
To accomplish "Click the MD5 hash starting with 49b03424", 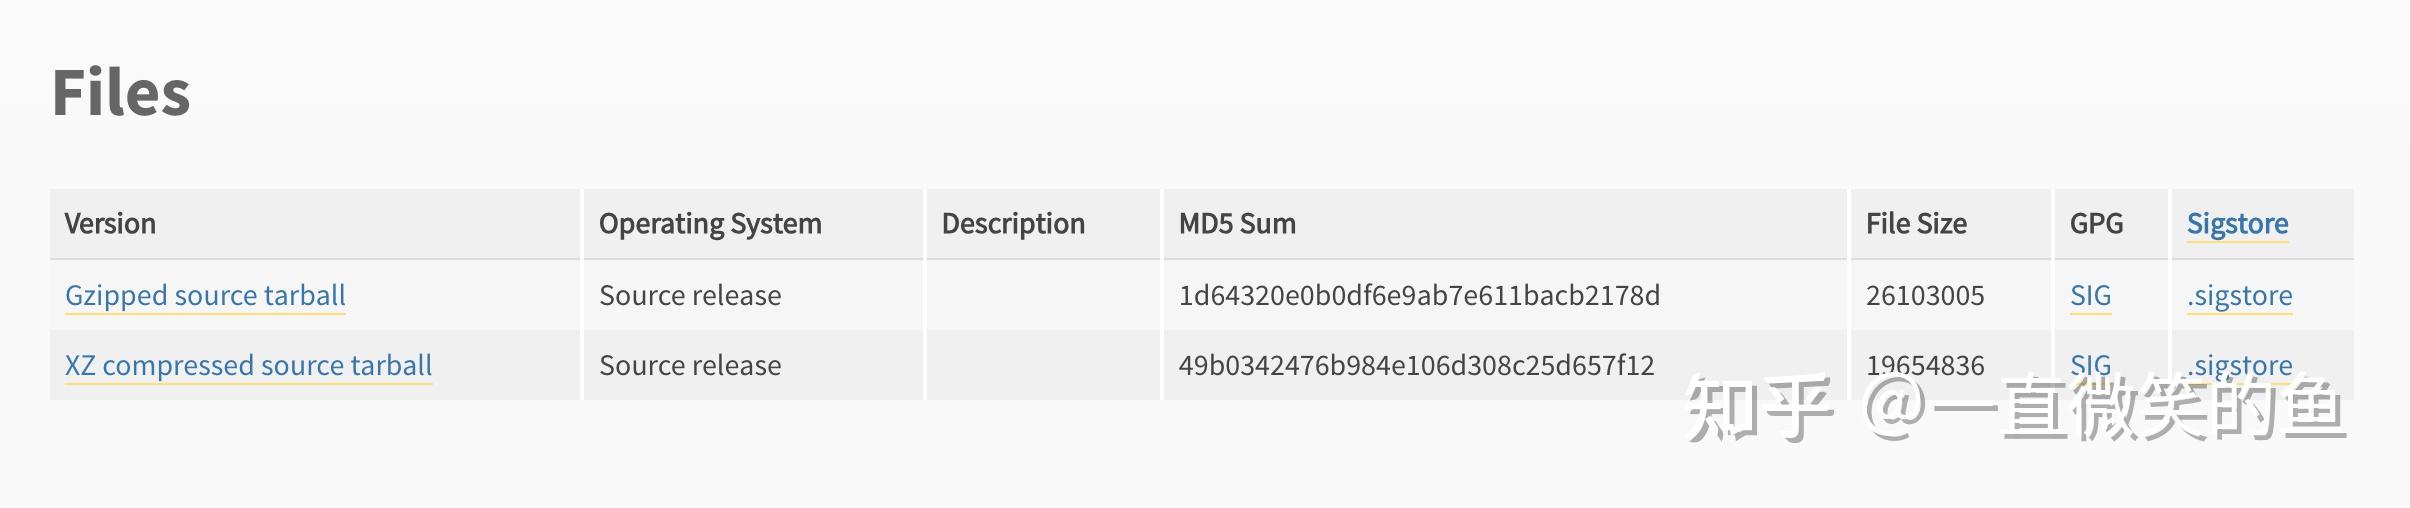I will (1416, 366).
